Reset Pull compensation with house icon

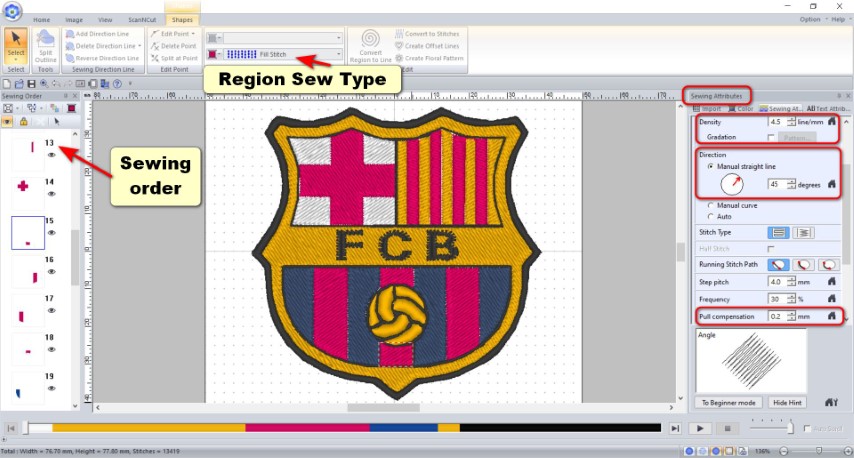pos(831,316)
